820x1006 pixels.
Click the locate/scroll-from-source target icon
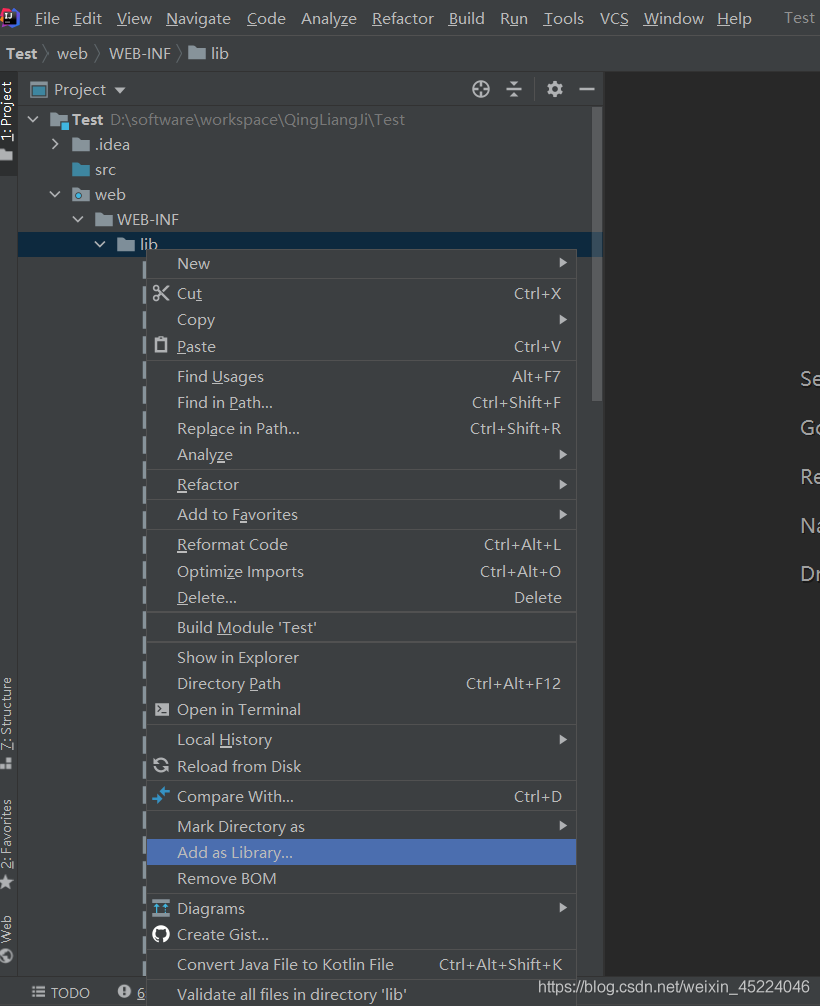481,89
